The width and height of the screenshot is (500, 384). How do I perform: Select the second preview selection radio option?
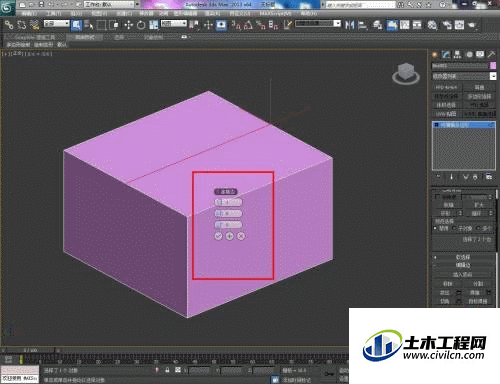click(x=454, y=228)
